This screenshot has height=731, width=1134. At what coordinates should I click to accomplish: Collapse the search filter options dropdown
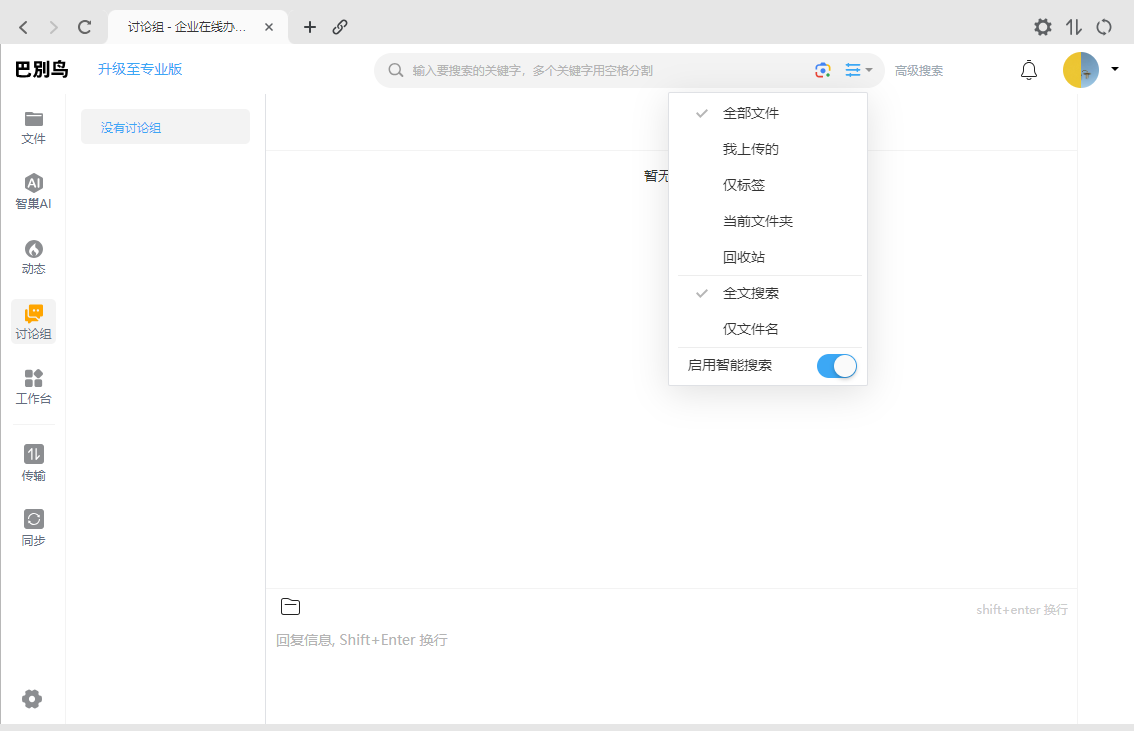point(858,70)
